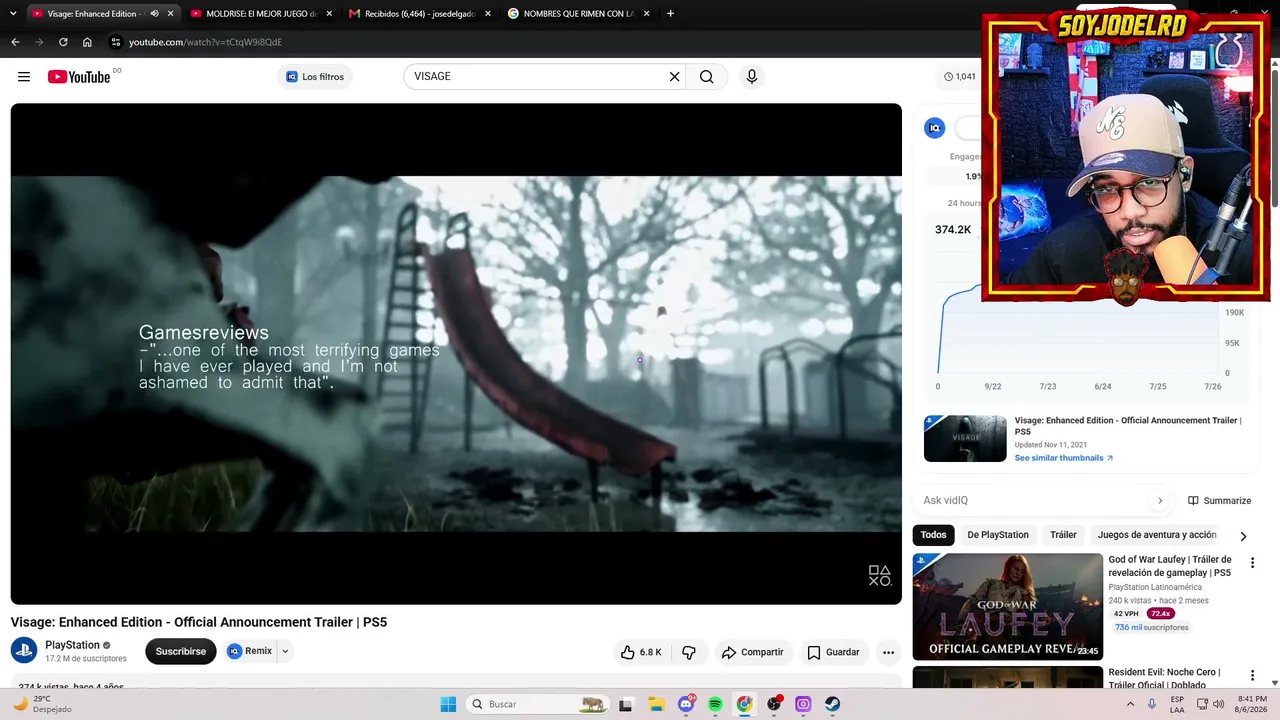Open the weather widget showing 29°C
Screen dimensions: 1280x720
tap(43, 704)
